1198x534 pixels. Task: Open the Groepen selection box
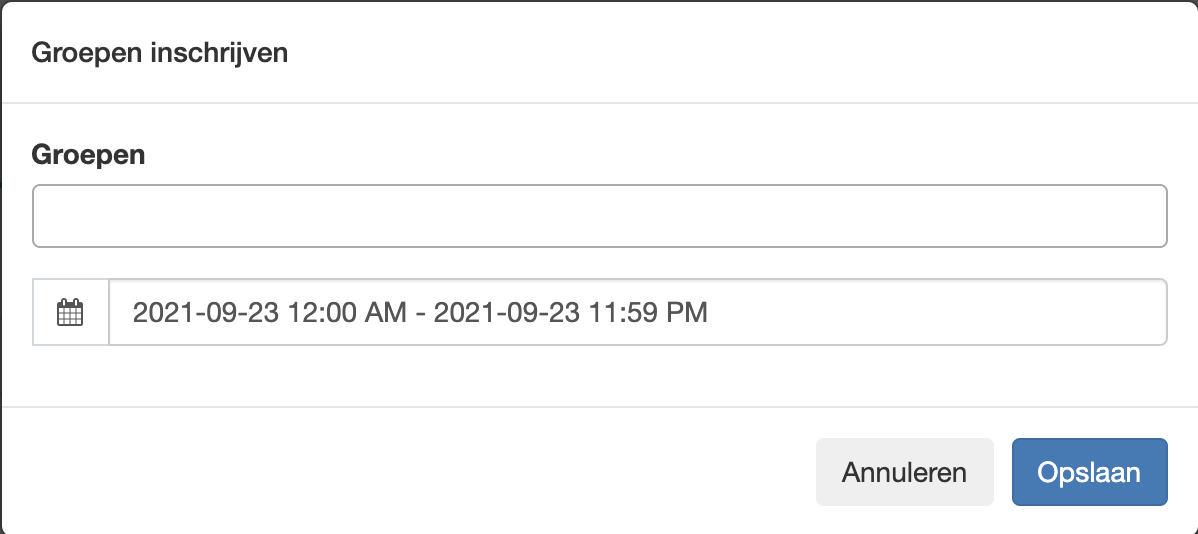600,216
